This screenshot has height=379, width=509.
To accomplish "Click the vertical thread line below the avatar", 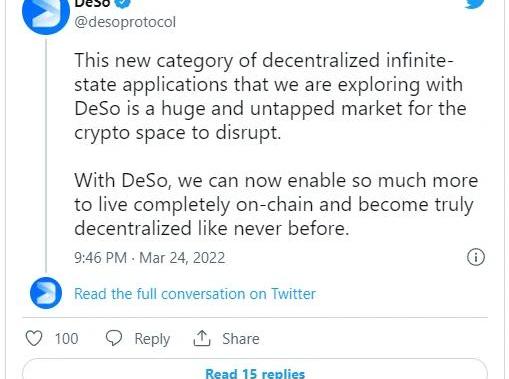I will tap(46, 156).
